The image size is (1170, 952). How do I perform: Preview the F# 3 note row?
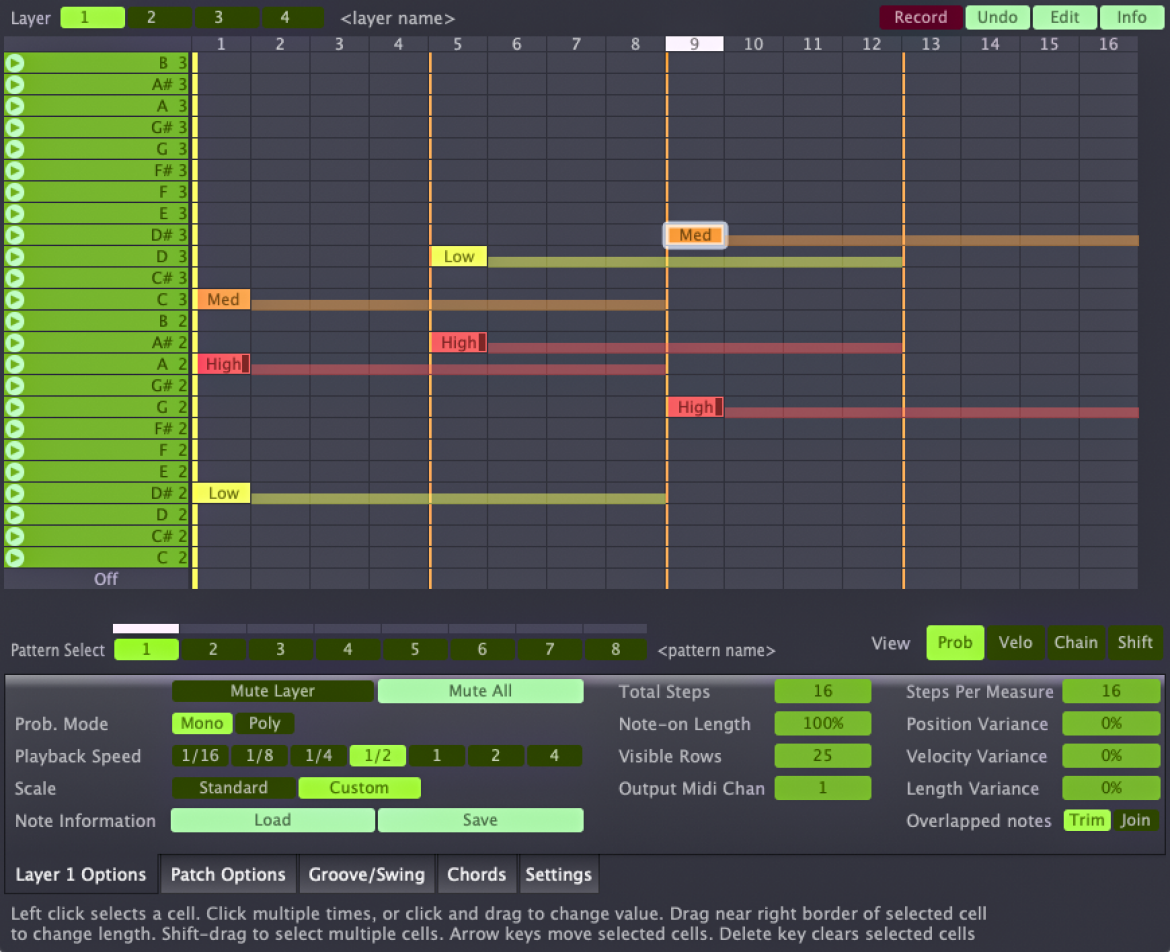(x=14, y=171)
